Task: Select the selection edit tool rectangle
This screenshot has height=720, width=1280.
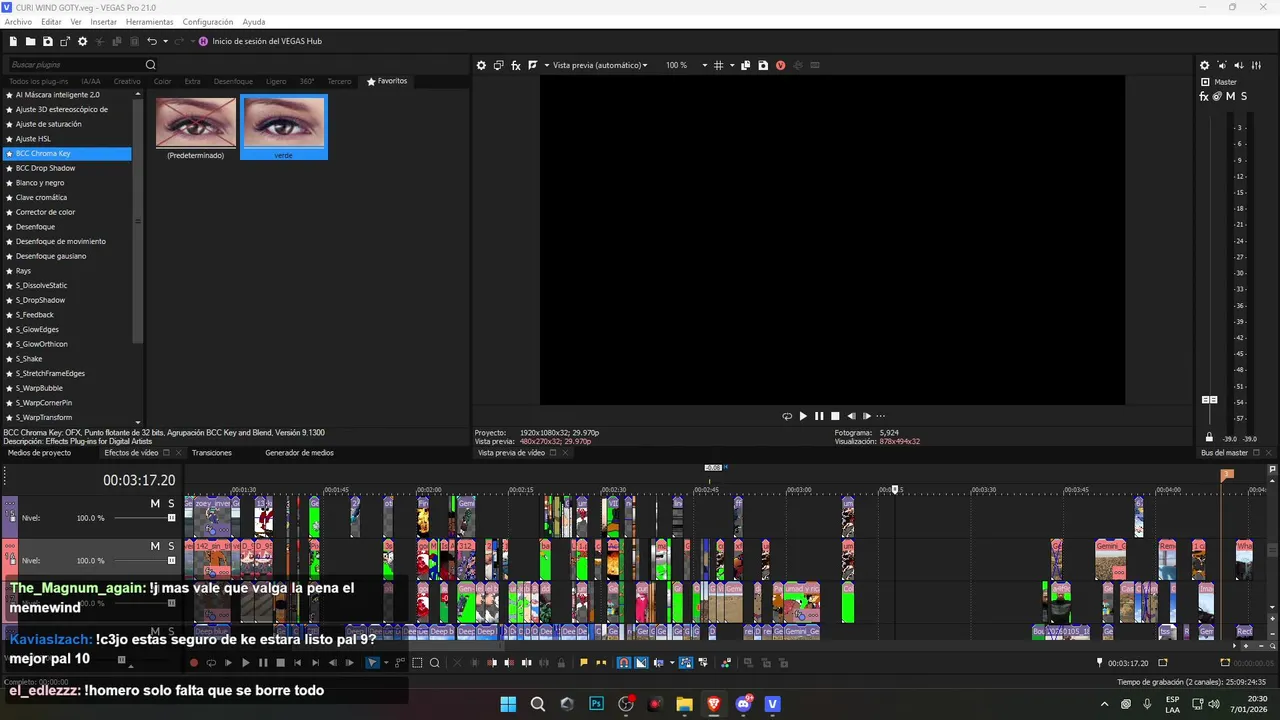Action: tap(416, 662)
